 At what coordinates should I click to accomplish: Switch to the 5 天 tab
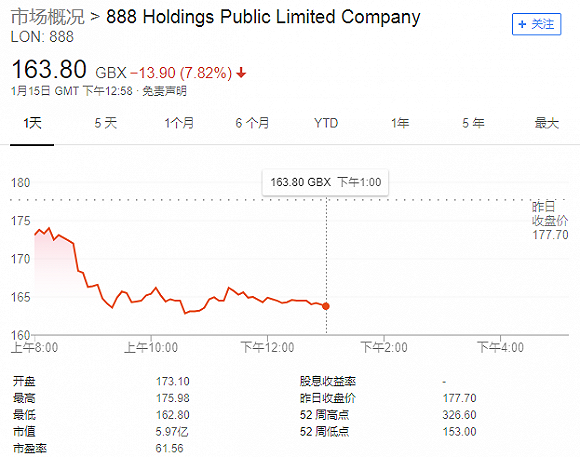tap(105, 123)
